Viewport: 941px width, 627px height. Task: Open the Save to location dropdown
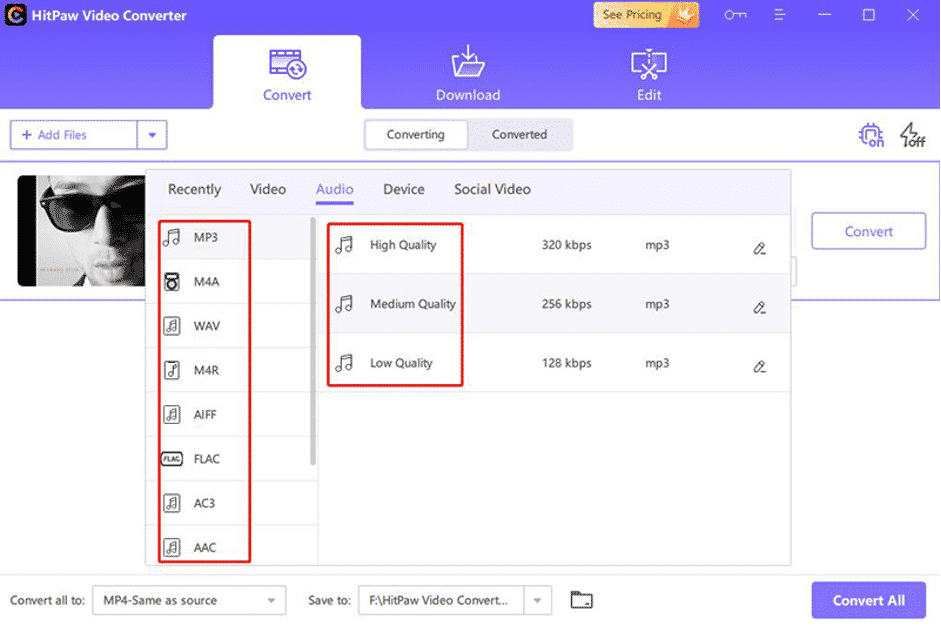tap(536, 600)
